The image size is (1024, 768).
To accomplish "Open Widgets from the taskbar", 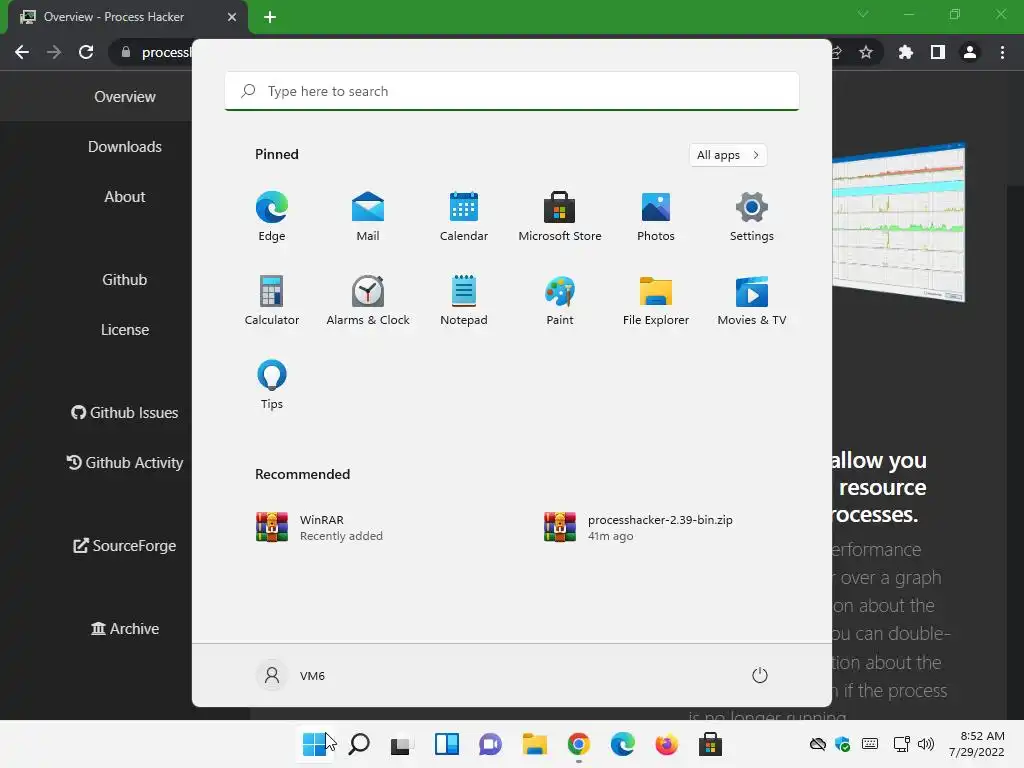I will [447, 744].
